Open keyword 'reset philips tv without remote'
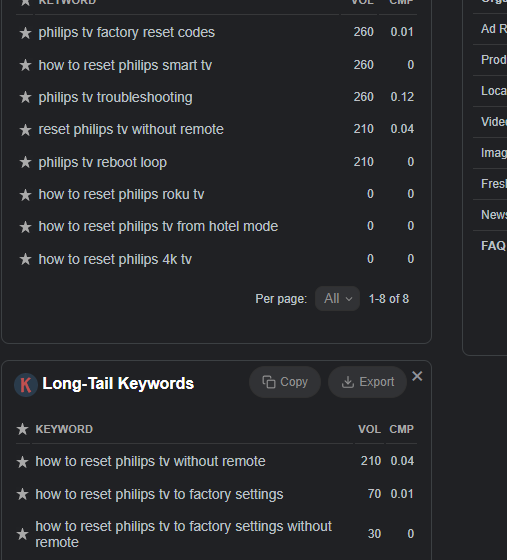 coord(131,129)
